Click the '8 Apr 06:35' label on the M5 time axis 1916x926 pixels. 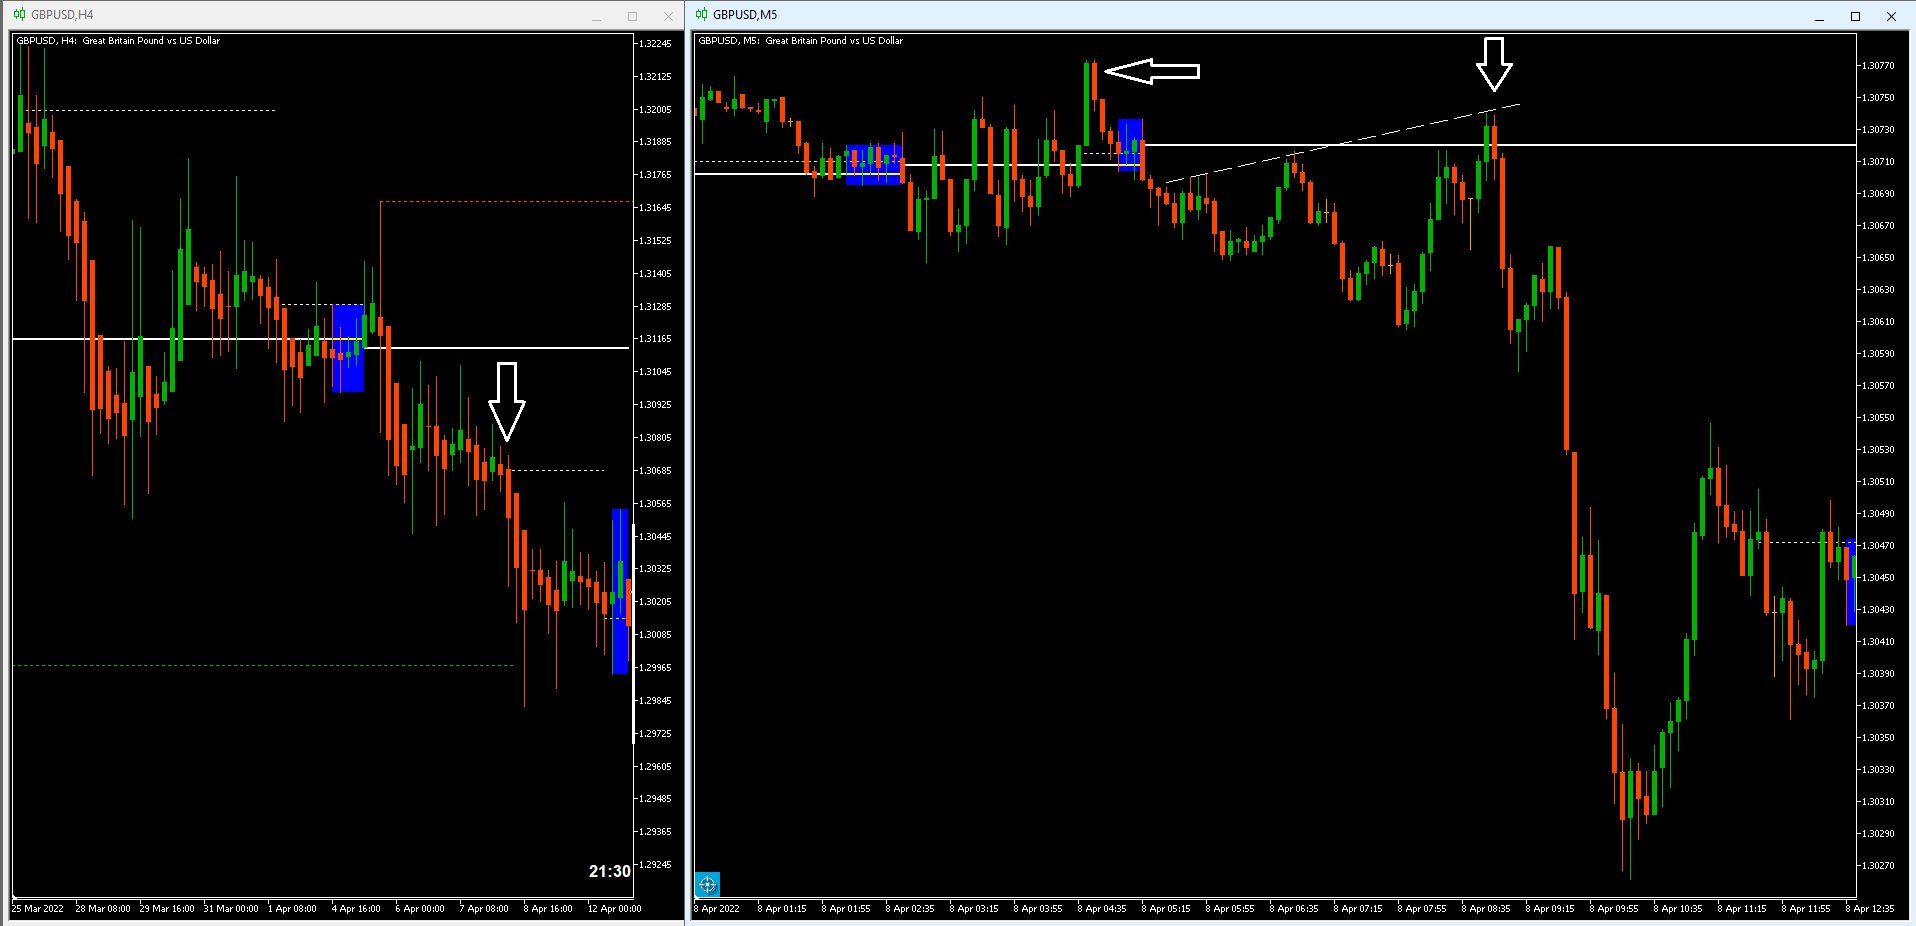[x=1294, y=909]
